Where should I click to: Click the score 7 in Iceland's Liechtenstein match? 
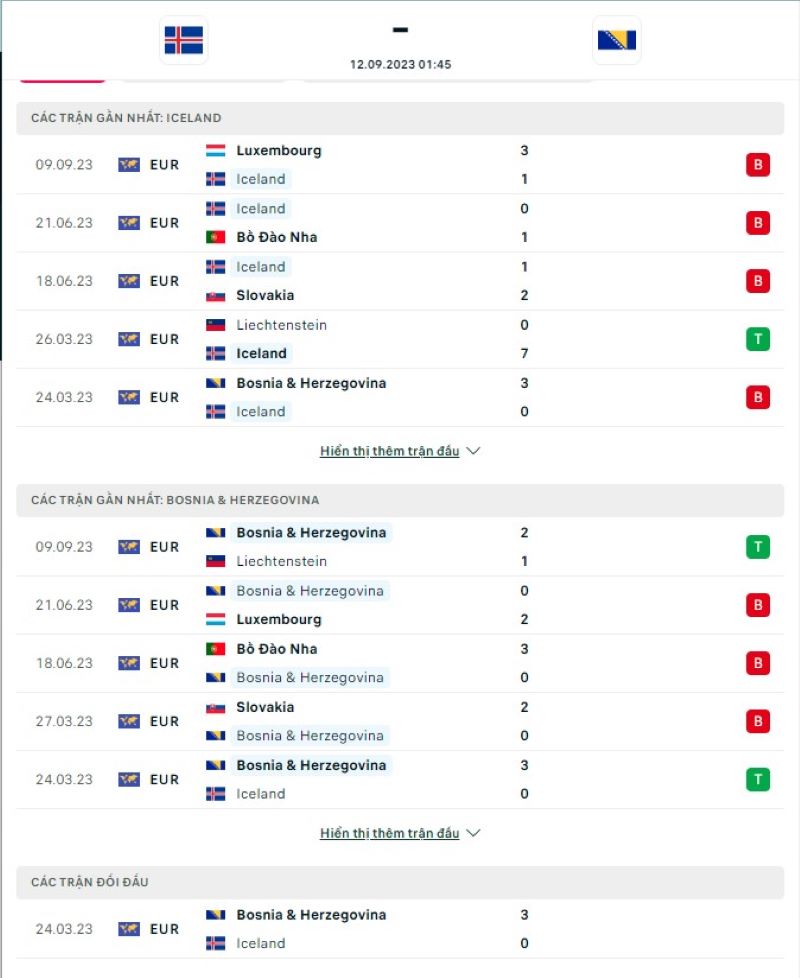point(524,353)
